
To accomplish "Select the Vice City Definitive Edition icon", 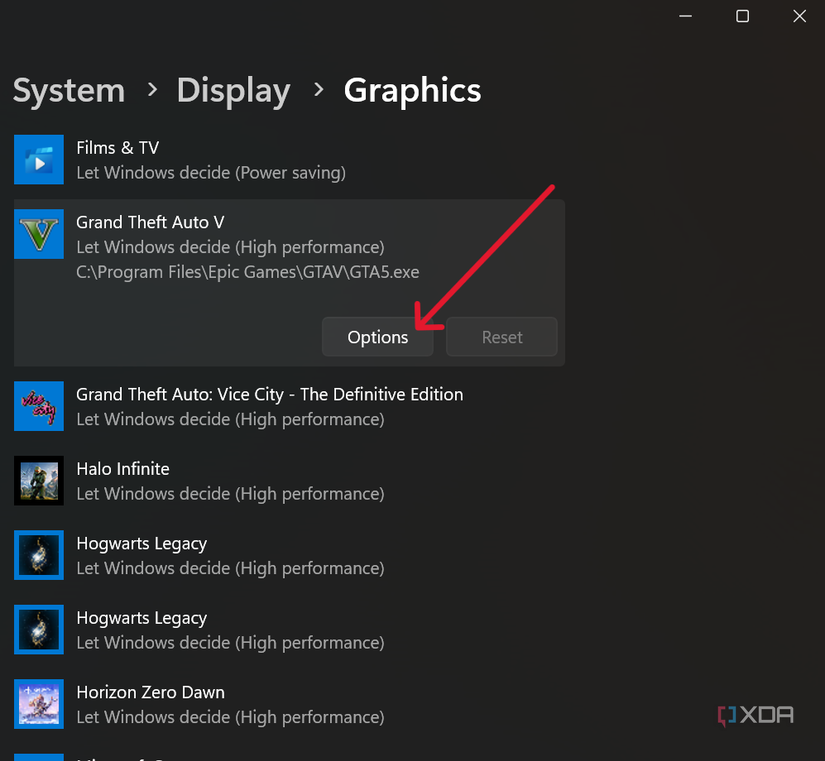I will 38,406.
